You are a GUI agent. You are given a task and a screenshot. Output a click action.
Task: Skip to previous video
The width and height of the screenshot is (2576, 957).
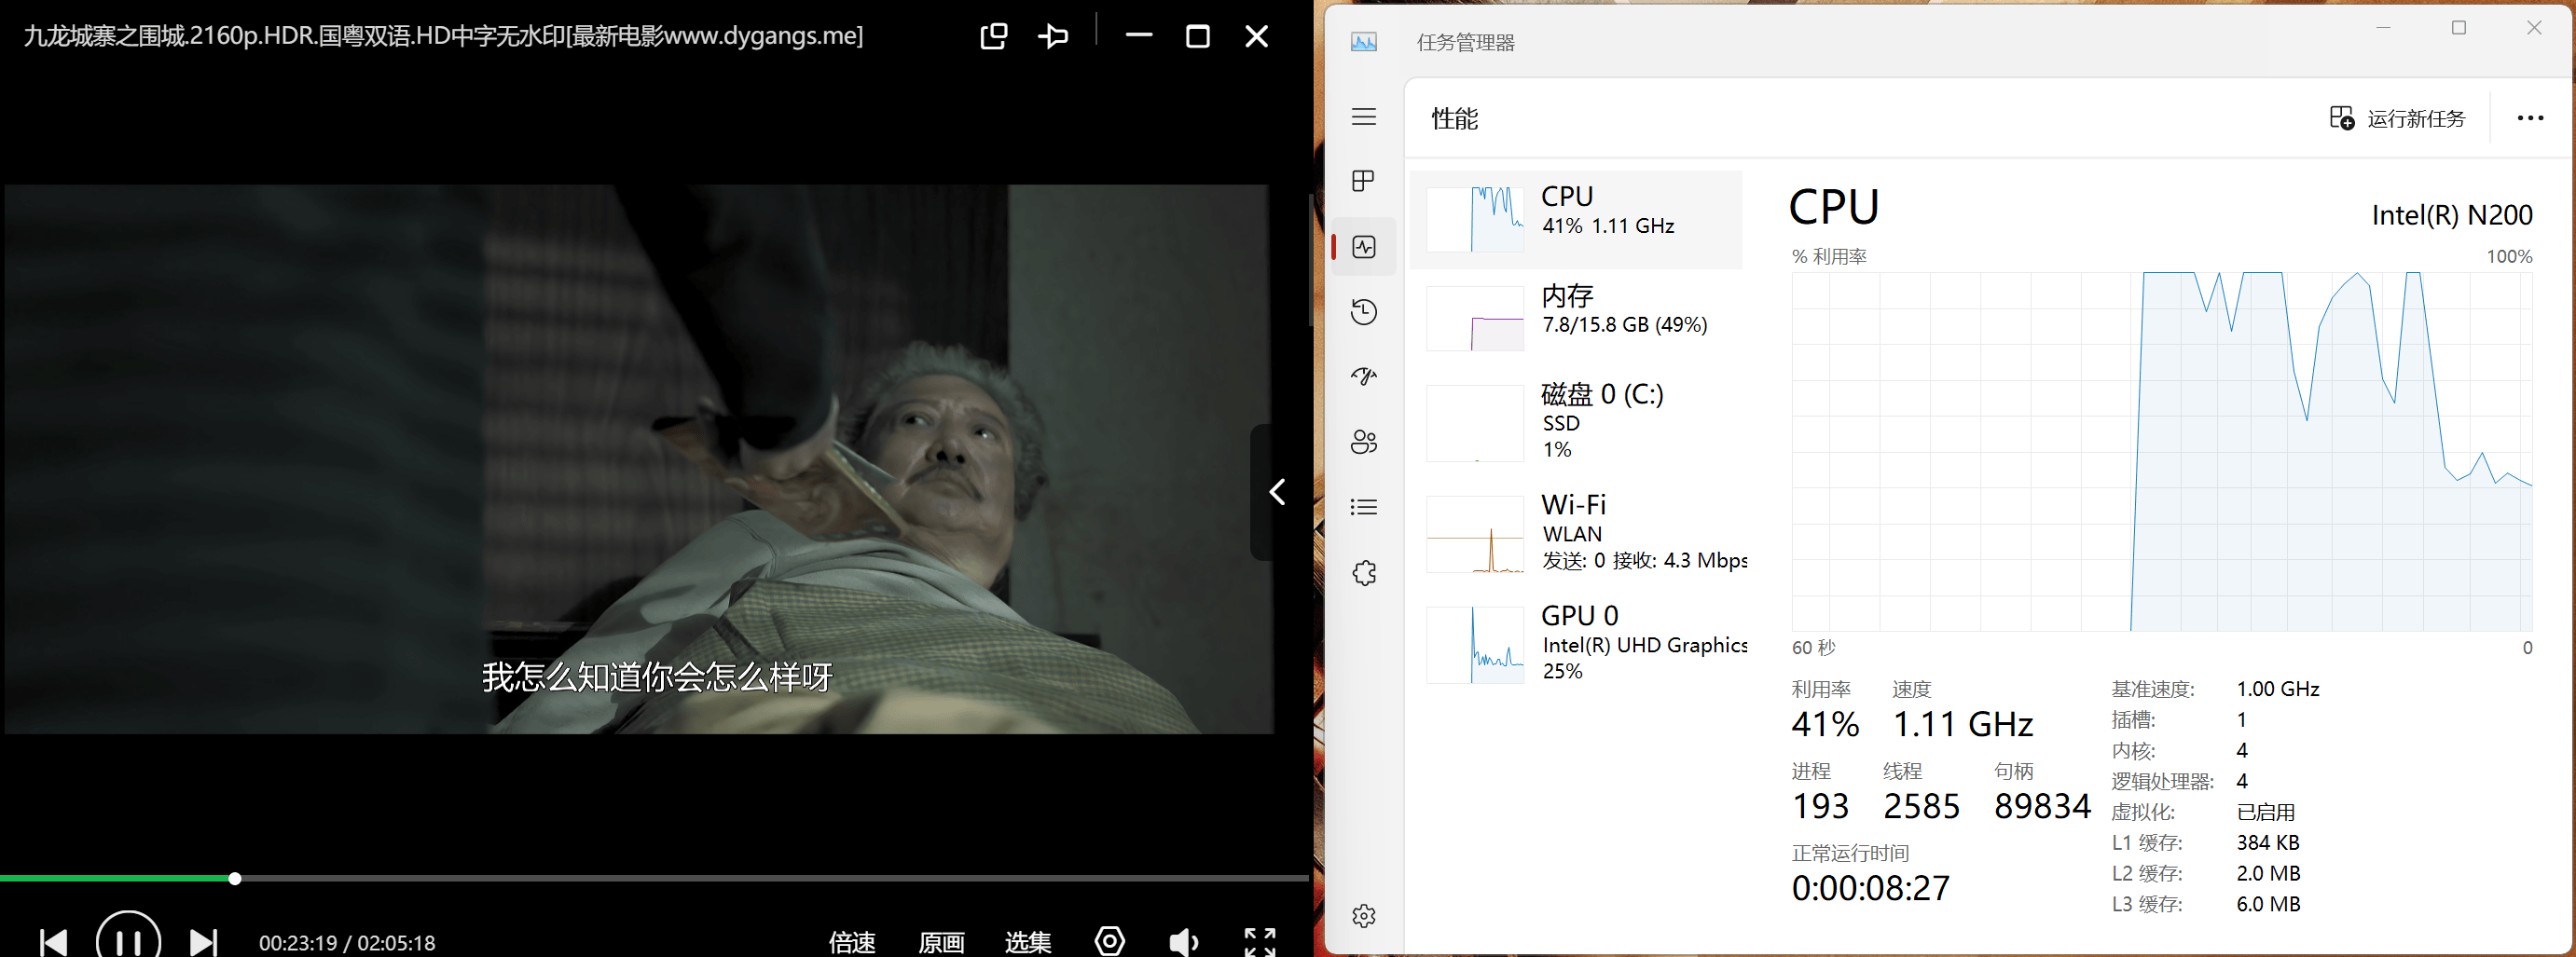[x=54, y=942]
